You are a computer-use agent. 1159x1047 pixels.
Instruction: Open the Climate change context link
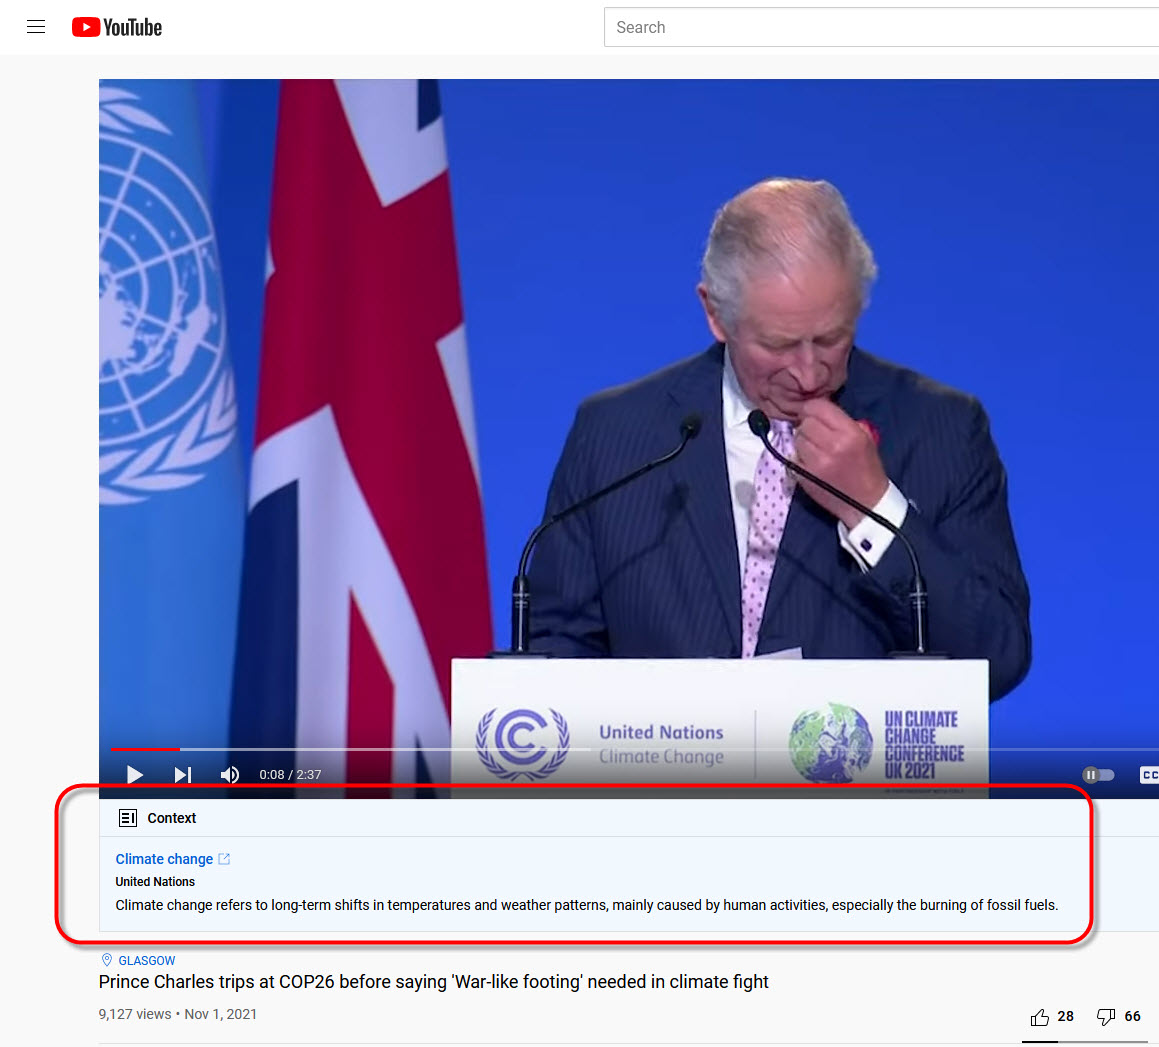click(x=164, y=858)
